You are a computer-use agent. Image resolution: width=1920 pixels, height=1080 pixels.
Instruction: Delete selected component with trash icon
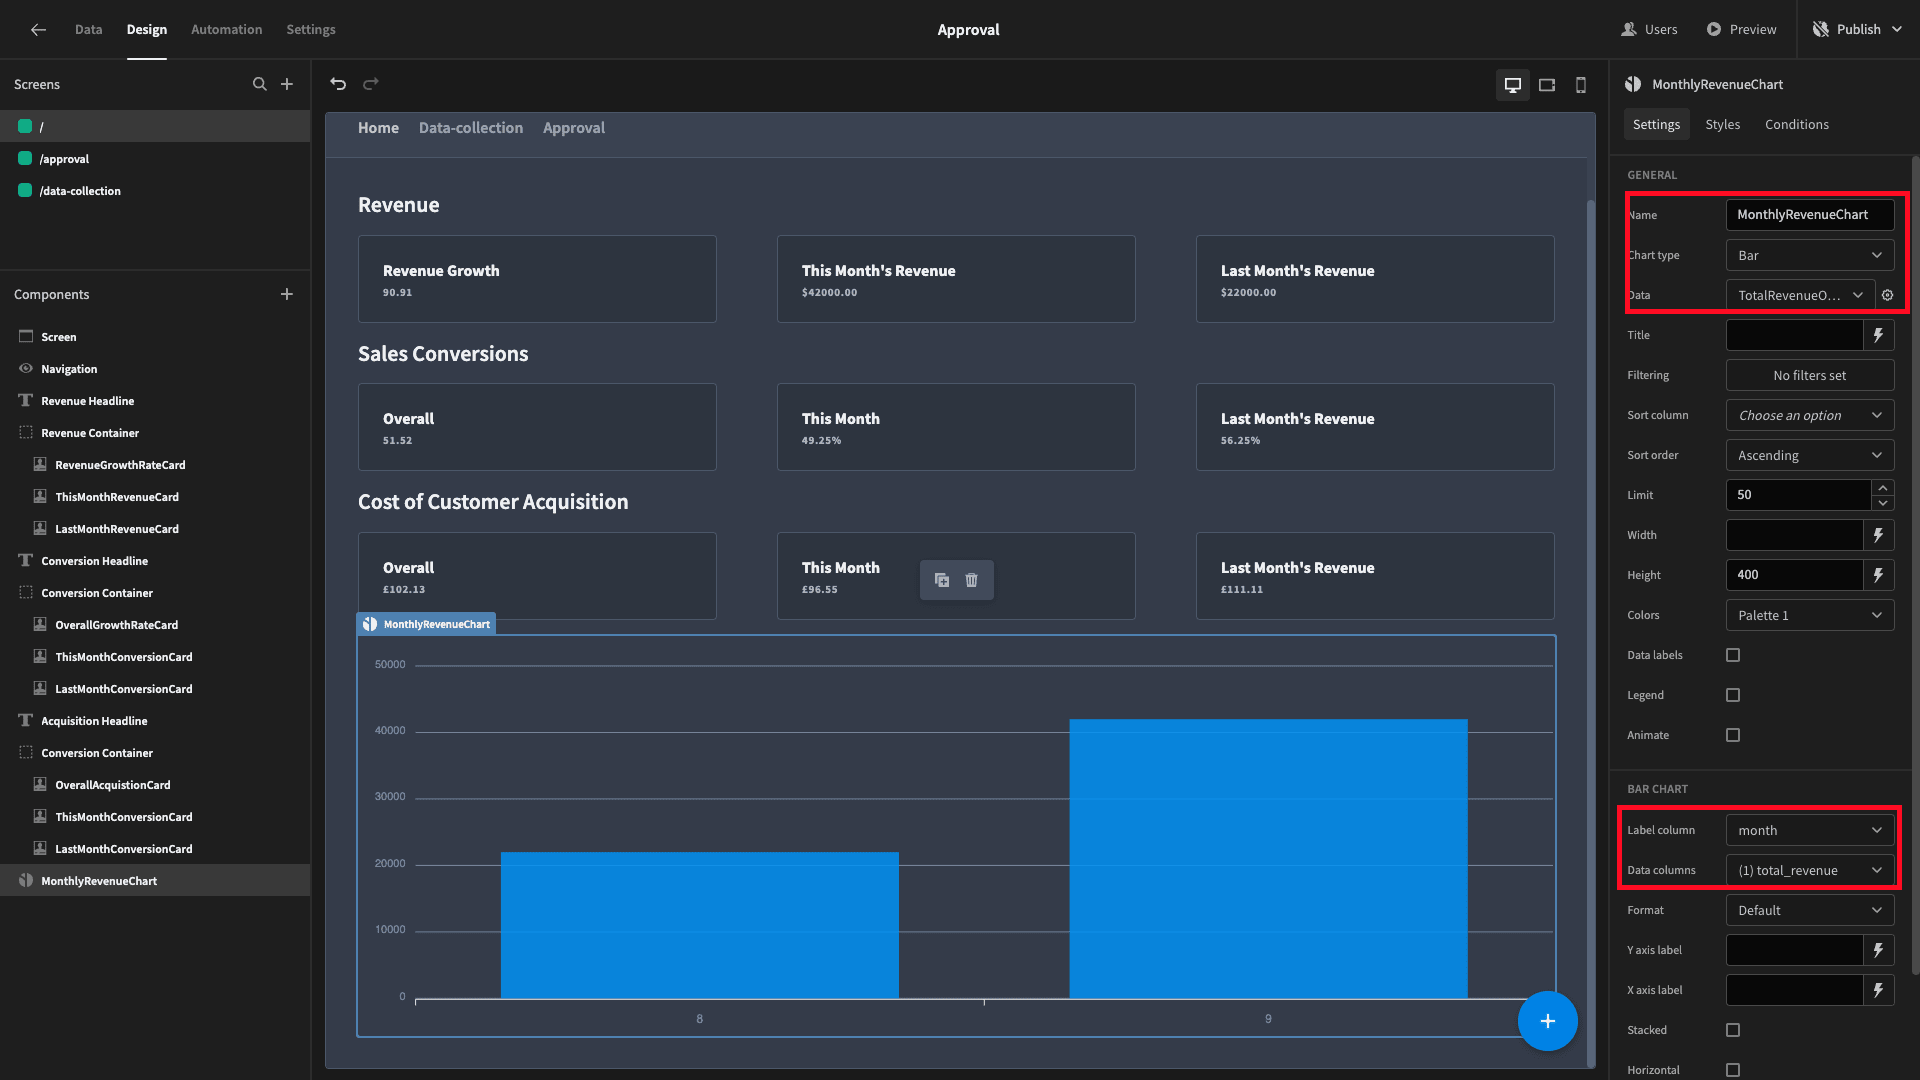[x=971, y=580]
